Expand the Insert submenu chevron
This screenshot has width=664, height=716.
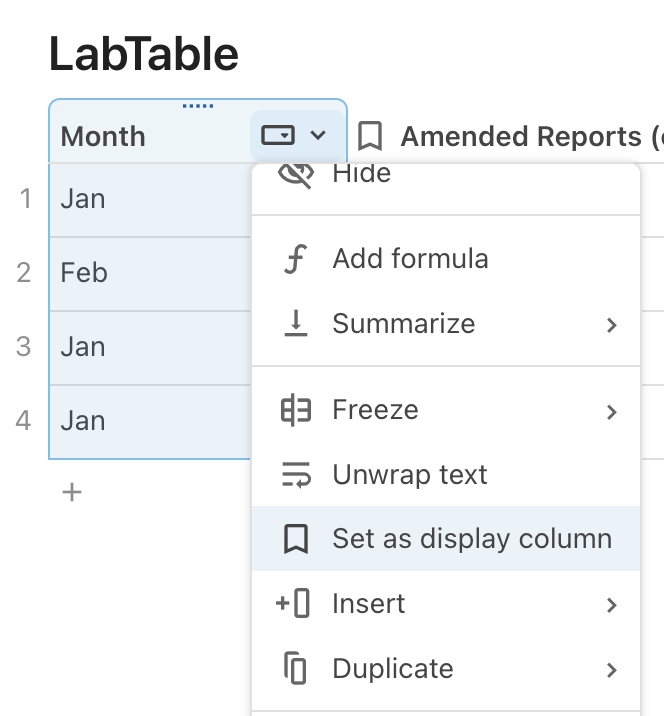612,605
